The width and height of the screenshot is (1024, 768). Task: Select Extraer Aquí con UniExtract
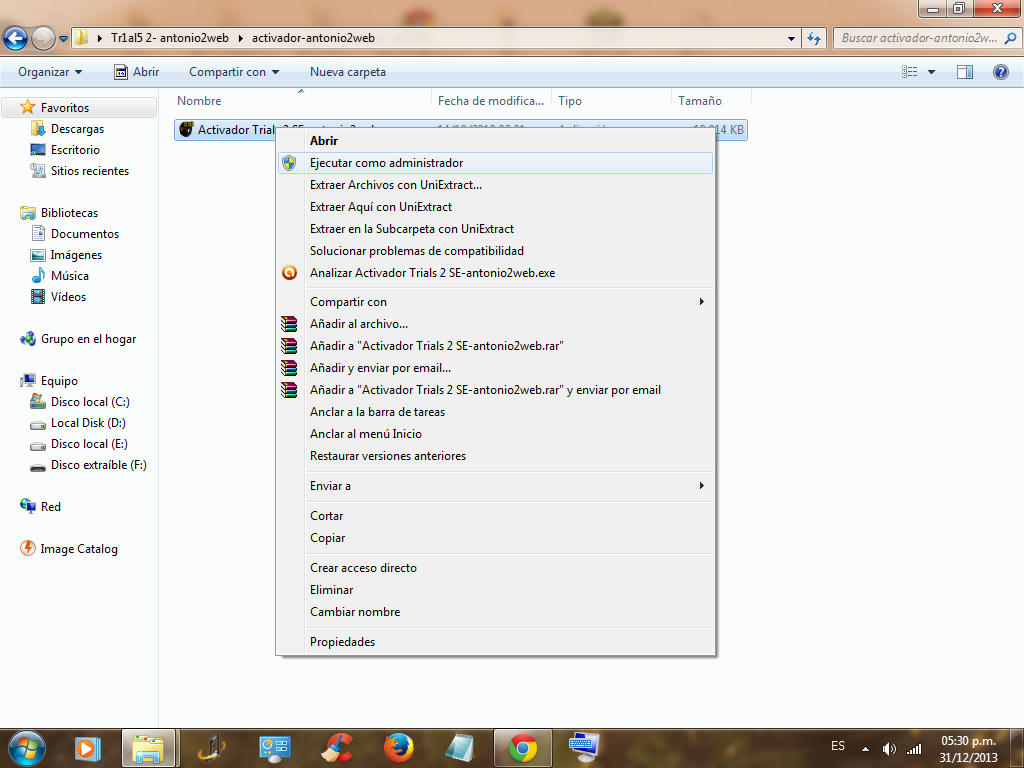pos(380,207)
